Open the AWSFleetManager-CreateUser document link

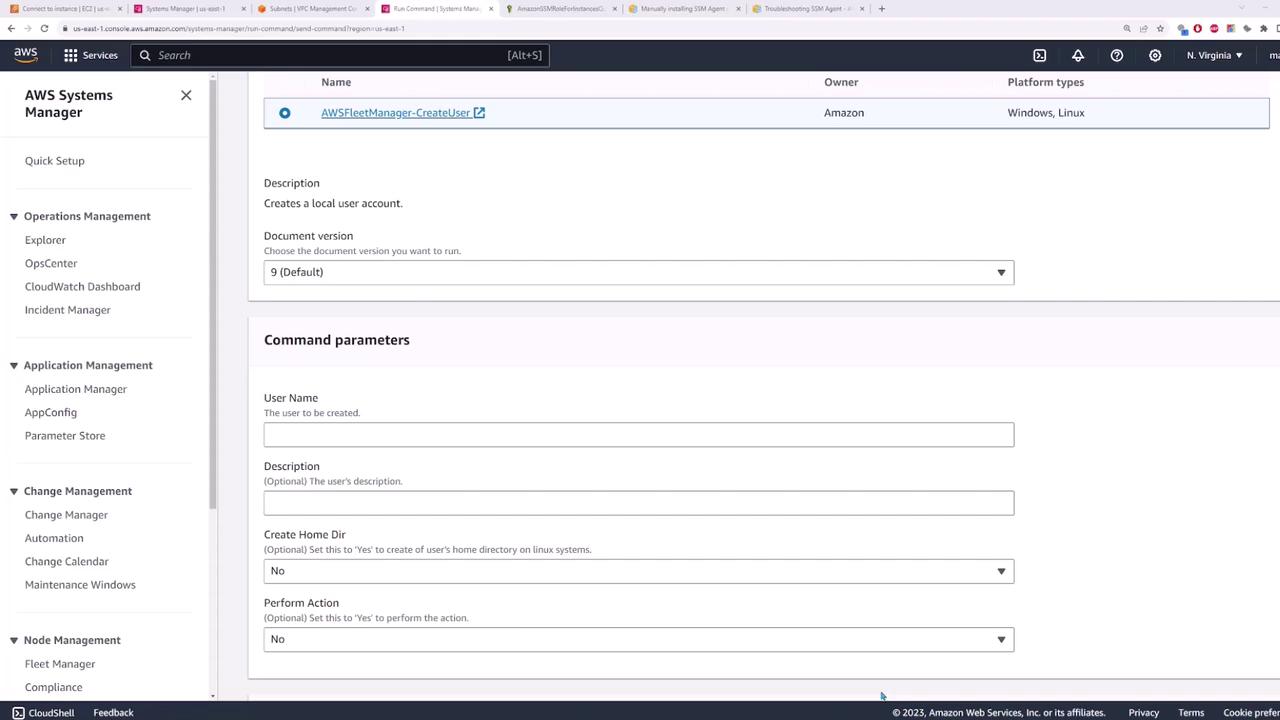tap(395, 113)
